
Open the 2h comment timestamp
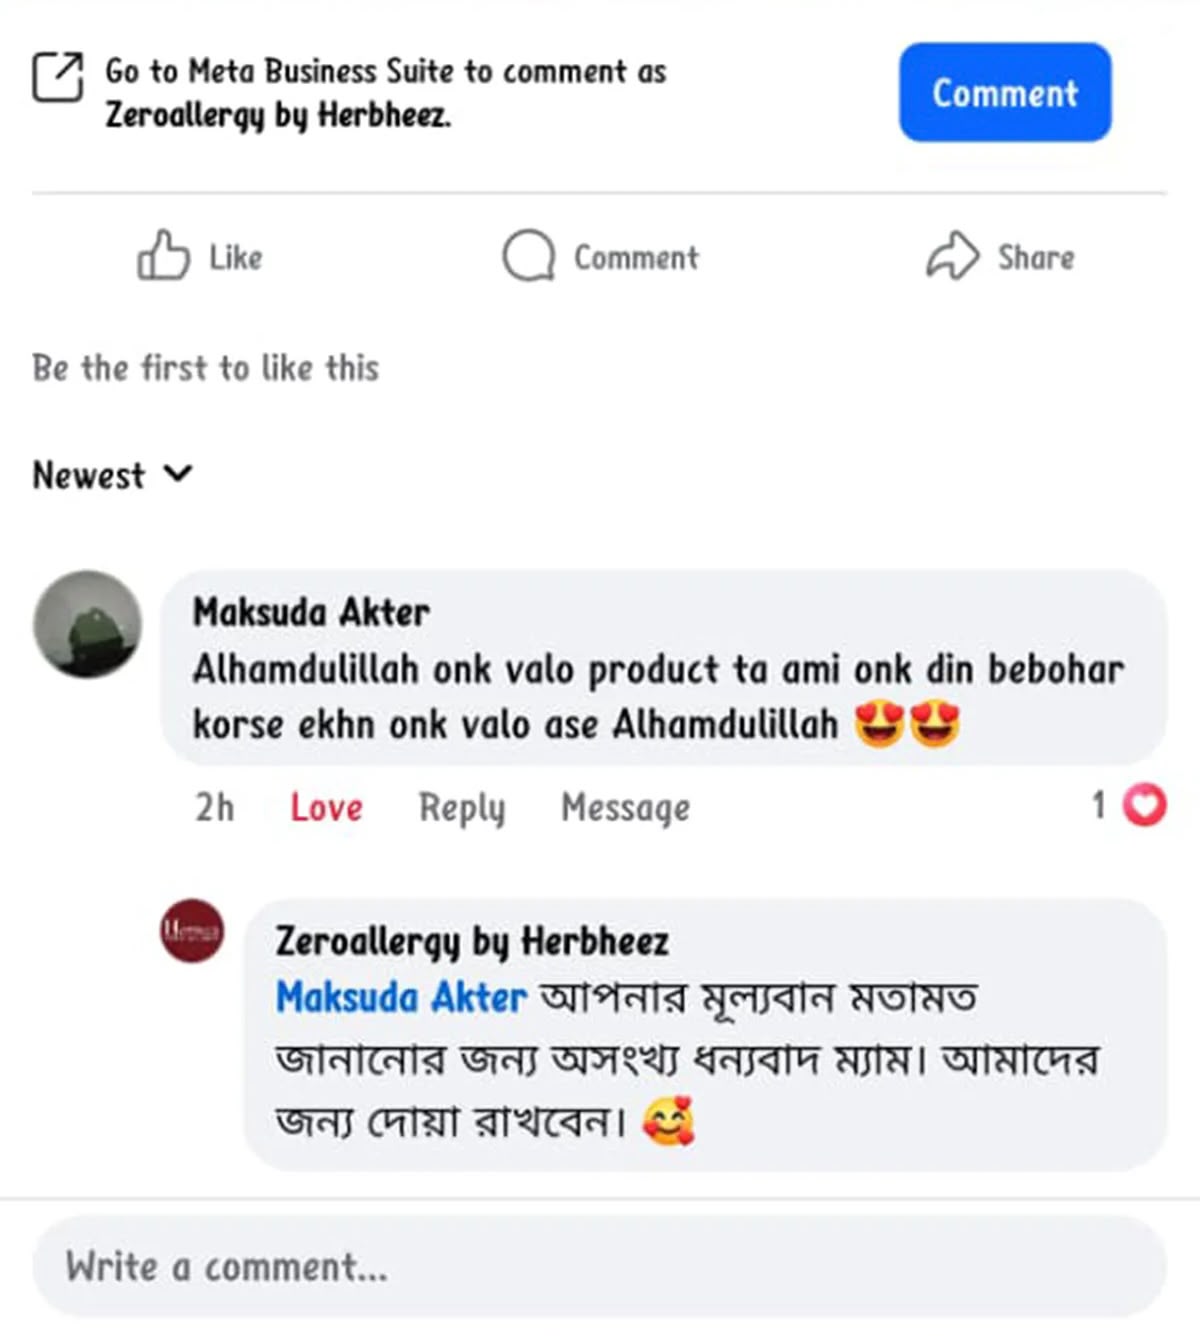point(214,807)
